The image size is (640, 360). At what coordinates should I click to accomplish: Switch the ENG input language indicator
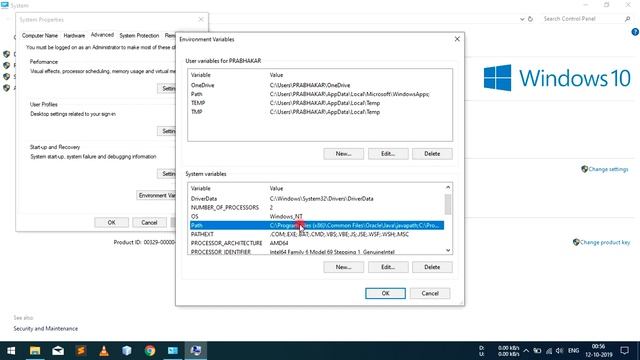click(x=573, y=351)
